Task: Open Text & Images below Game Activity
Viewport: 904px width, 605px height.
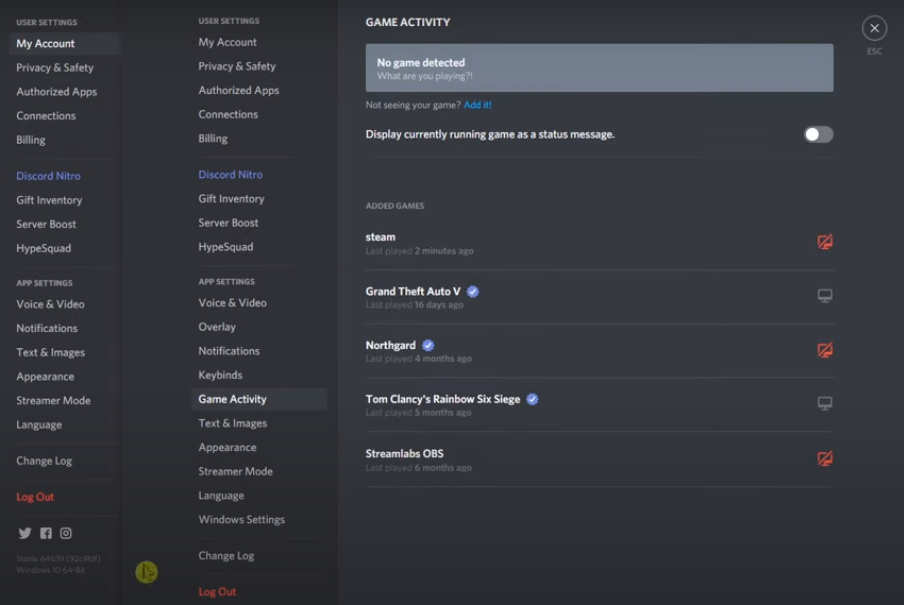Action: click(x=233, y=423)
